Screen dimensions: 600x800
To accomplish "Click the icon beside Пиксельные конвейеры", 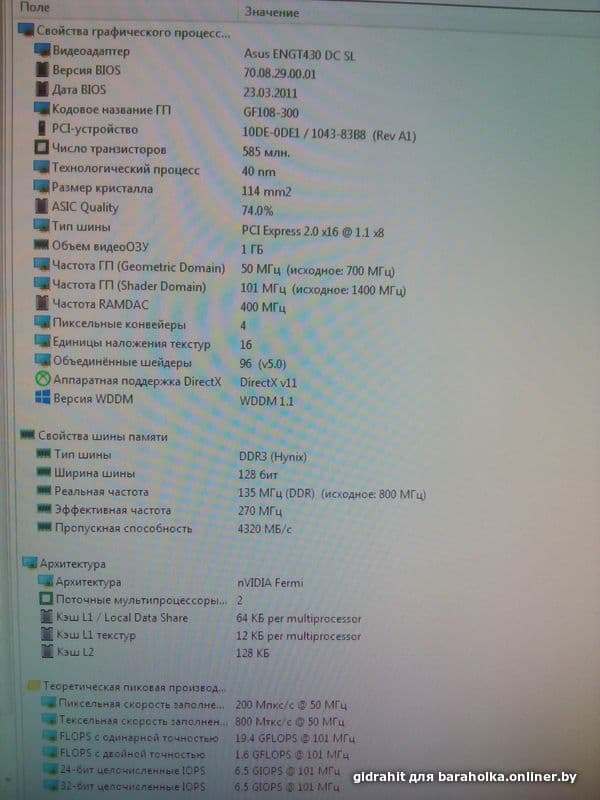I will click(42, 322).
